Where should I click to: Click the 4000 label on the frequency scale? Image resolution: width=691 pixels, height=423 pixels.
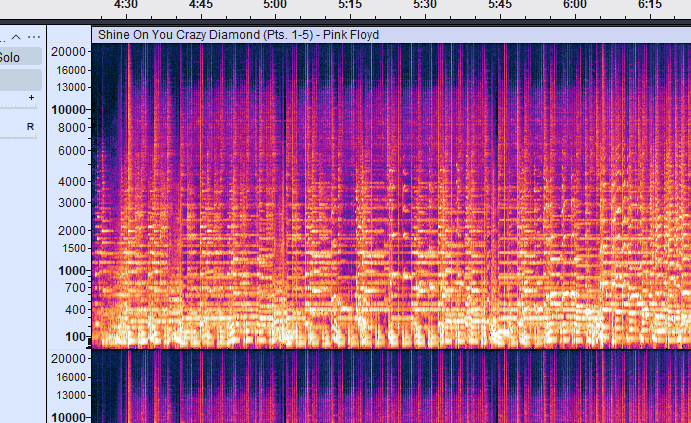coord(72,182)
